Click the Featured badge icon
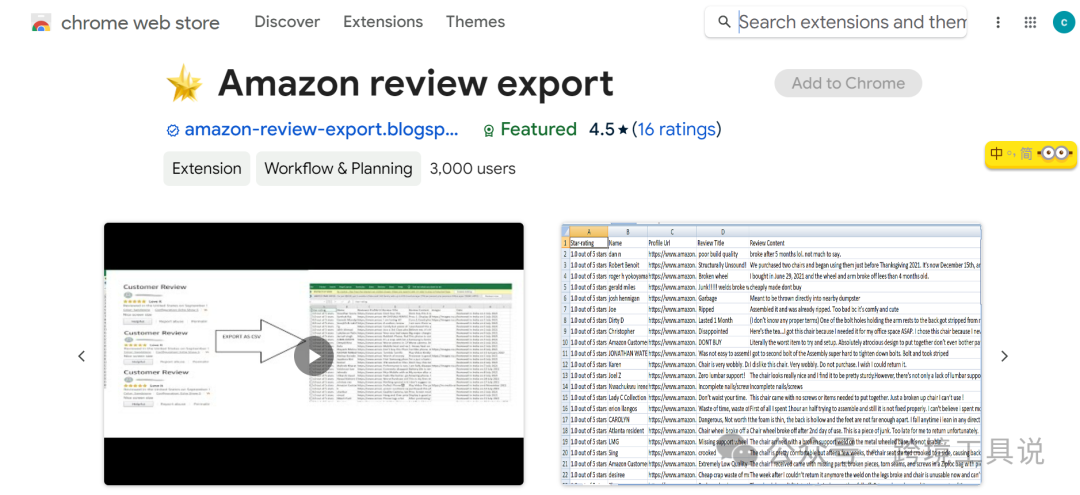Viewport: 1080px width, 495px height. [x=489, y=130]
